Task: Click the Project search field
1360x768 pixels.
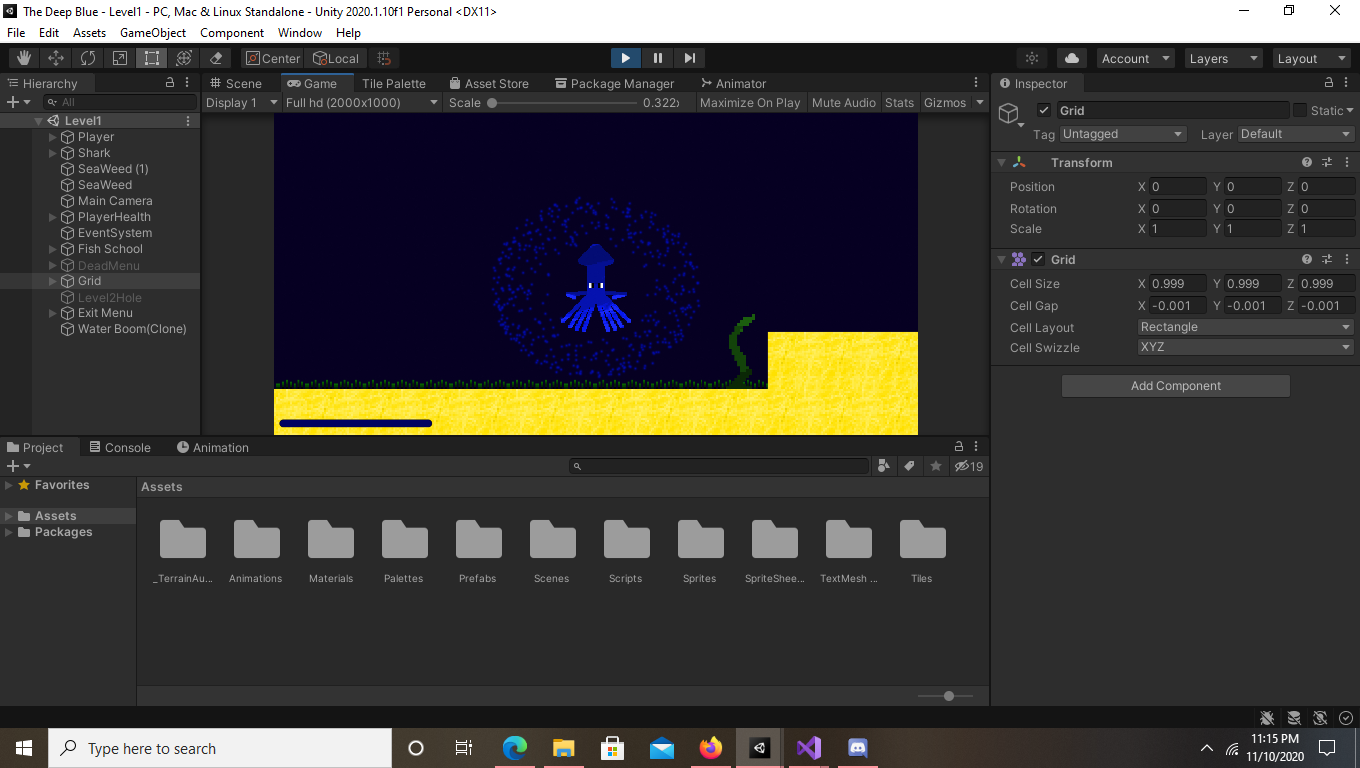Action: [719, 466]
